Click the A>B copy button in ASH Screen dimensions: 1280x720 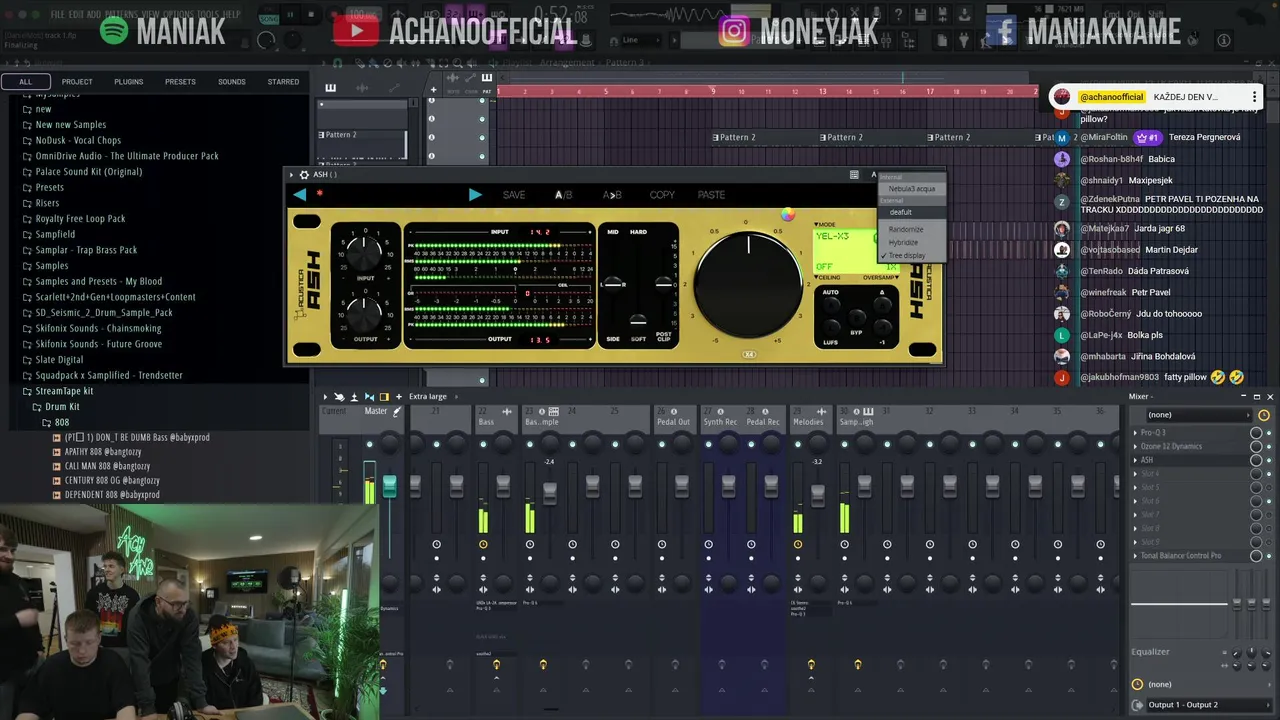[x=612, y=195]
